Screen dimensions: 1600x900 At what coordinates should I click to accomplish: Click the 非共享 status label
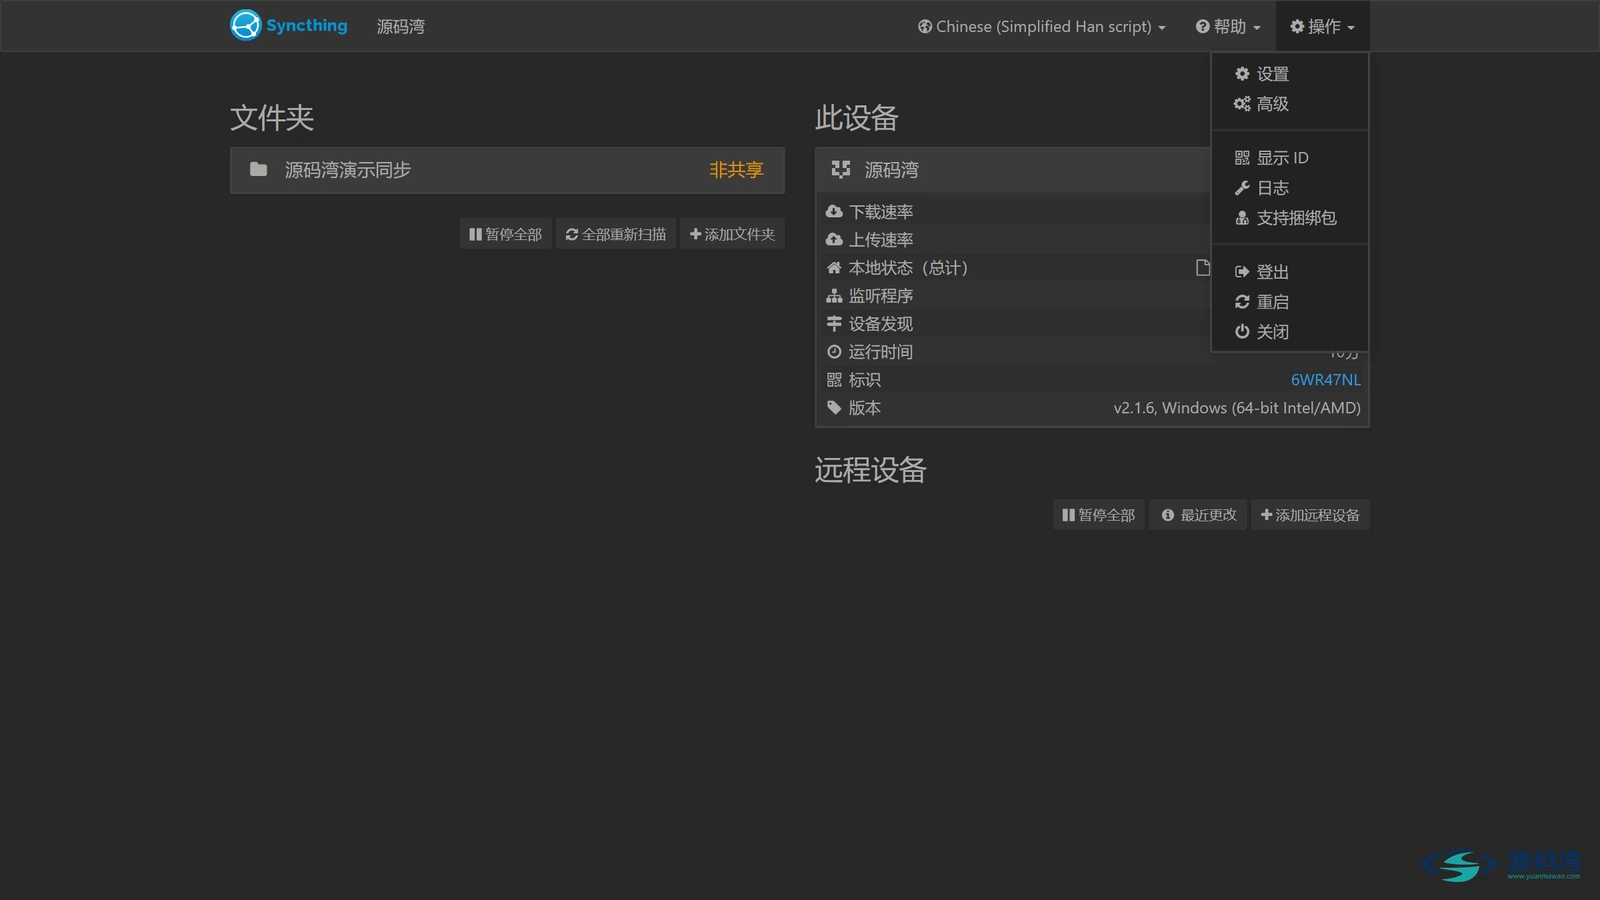(736, 170)
